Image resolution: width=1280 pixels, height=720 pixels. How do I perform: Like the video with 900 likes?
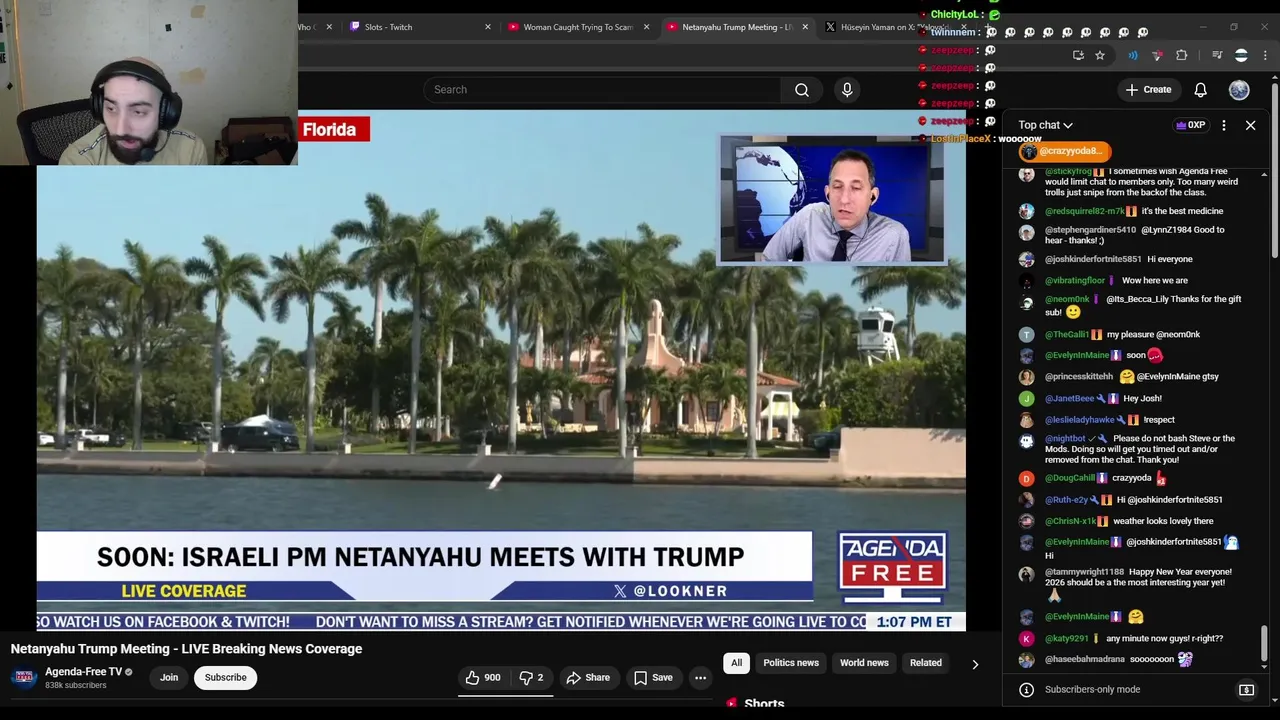[482, 677]
